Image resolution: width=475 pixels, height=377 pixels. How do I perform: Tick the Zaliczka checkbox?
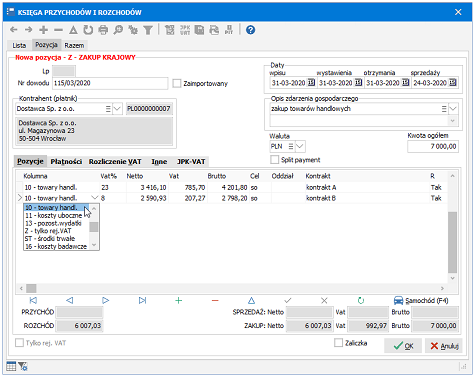tap(338, 343)
